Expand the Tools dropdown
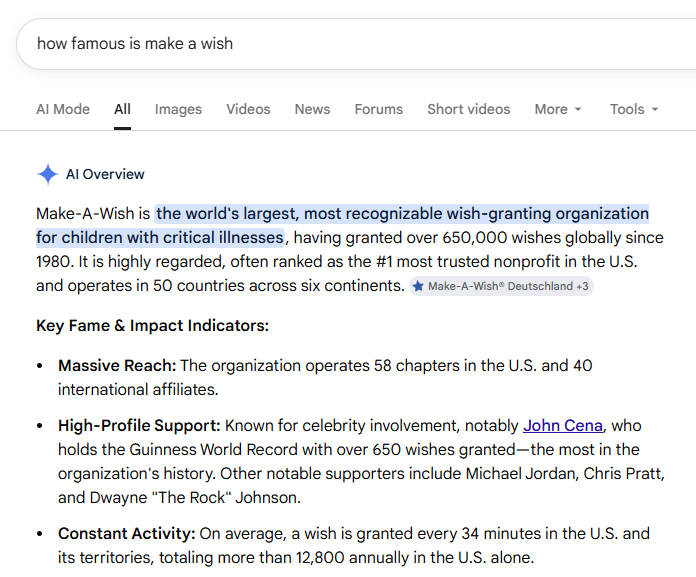 634,109
